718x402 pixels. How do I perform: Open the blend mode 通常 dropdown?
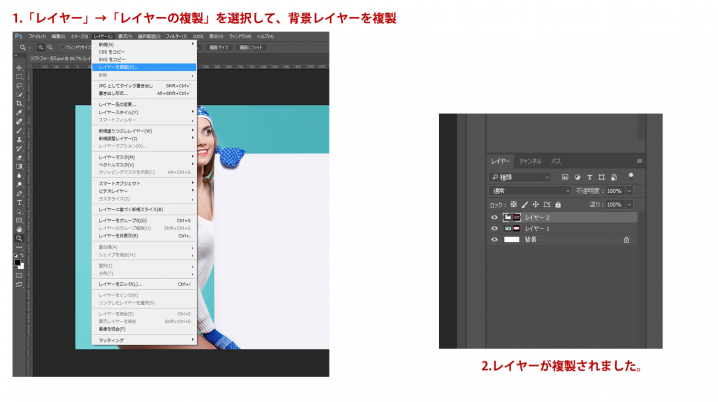click(530, 191)
